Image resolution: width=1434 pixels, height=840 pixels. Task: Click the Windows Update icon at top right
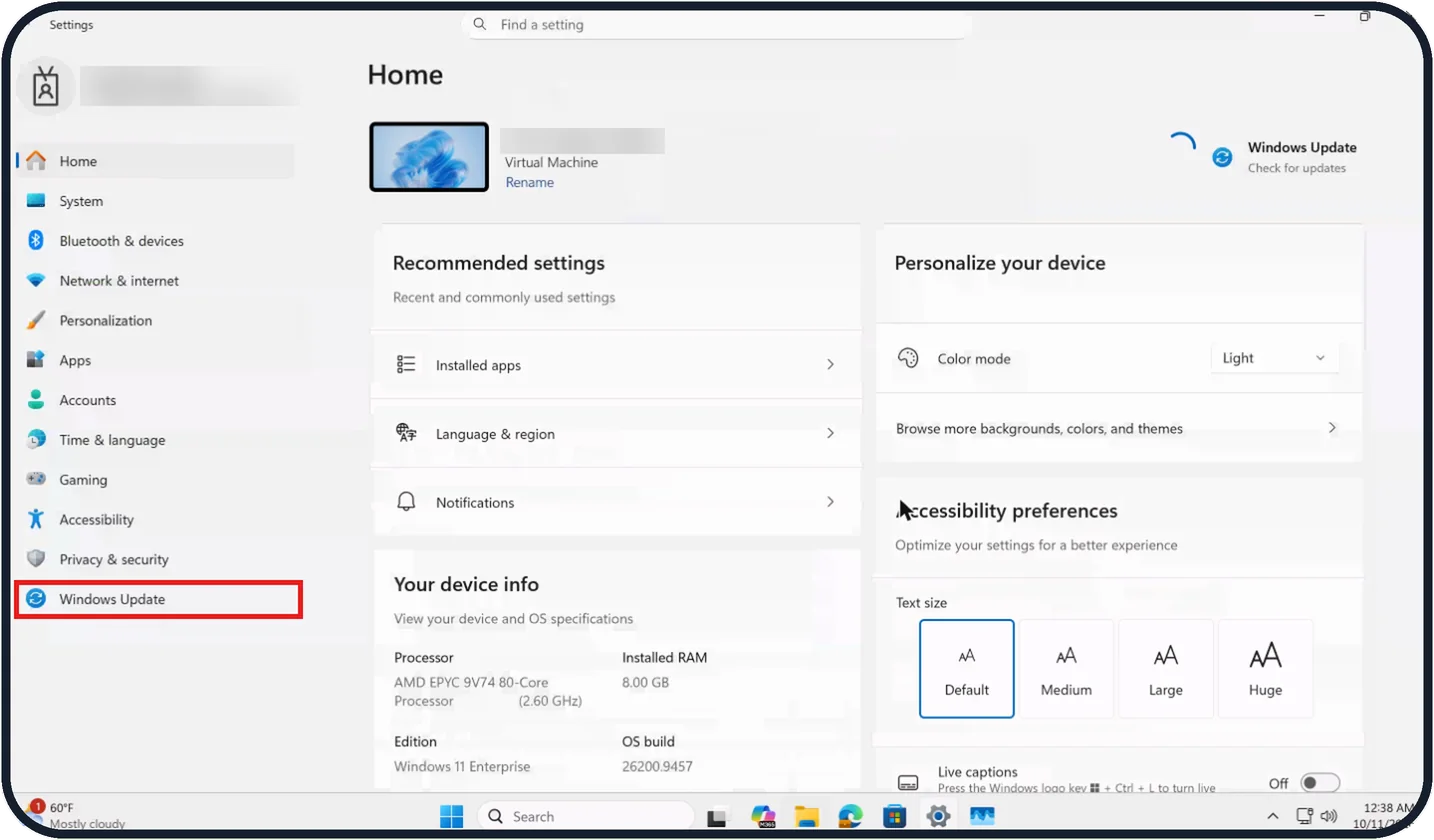[1222, 158]
